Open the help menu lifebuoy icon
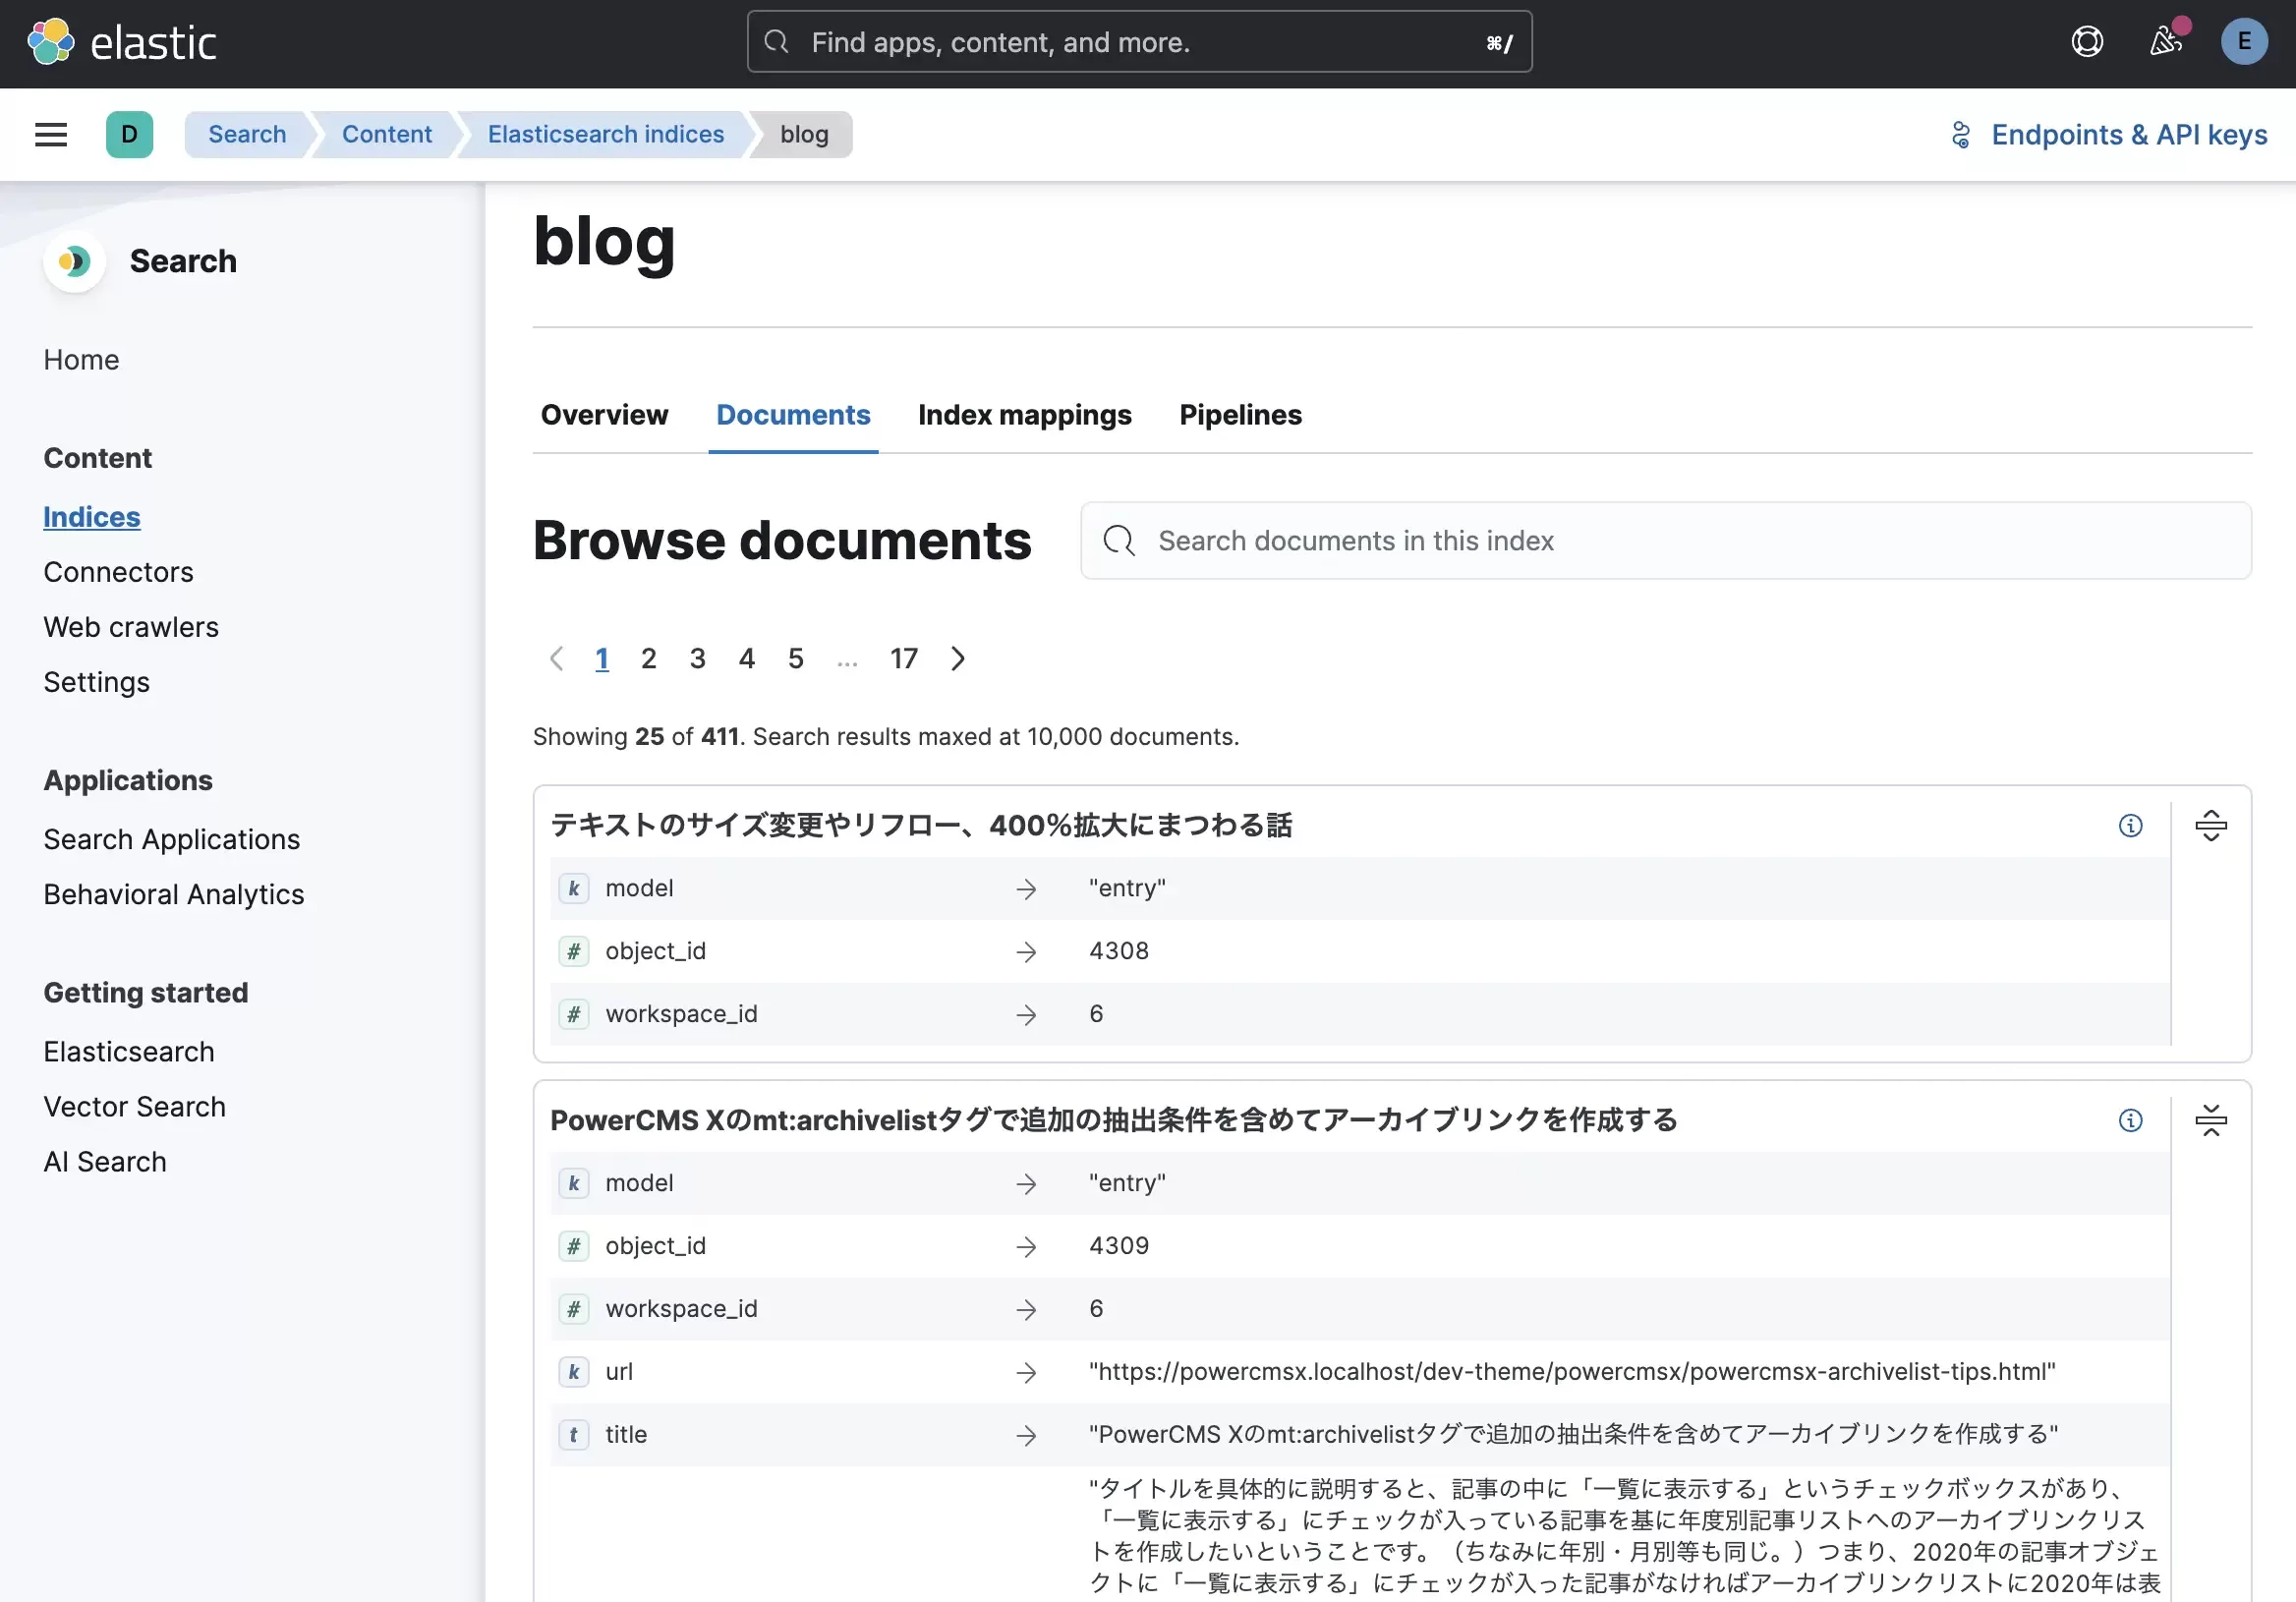 tap(2086, 42)
